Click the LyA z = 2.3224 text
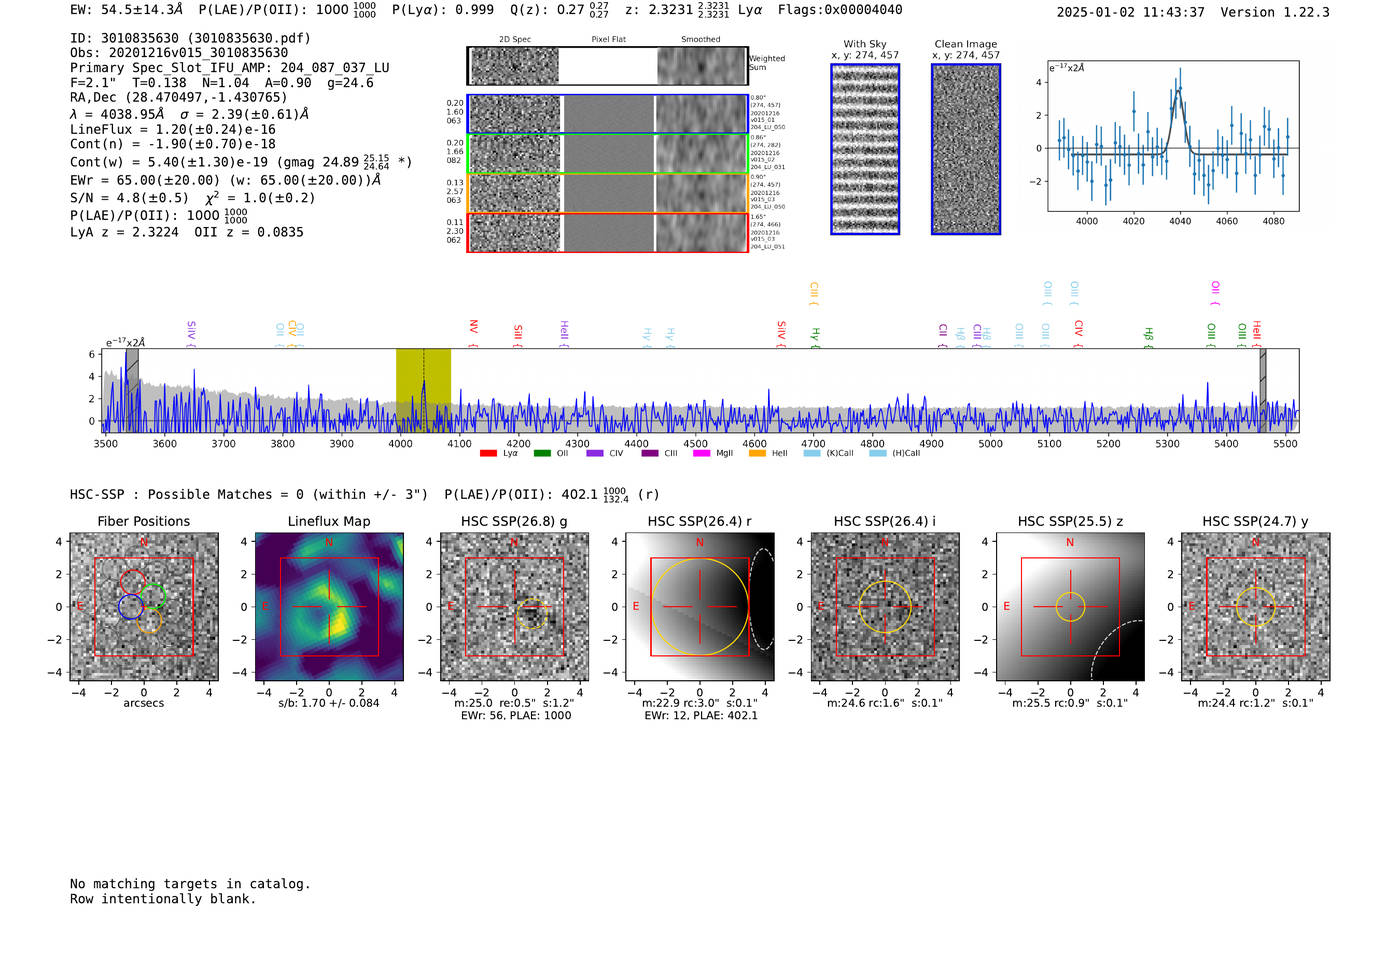Screen dimensions: 1400x953 tap(125, 232)
